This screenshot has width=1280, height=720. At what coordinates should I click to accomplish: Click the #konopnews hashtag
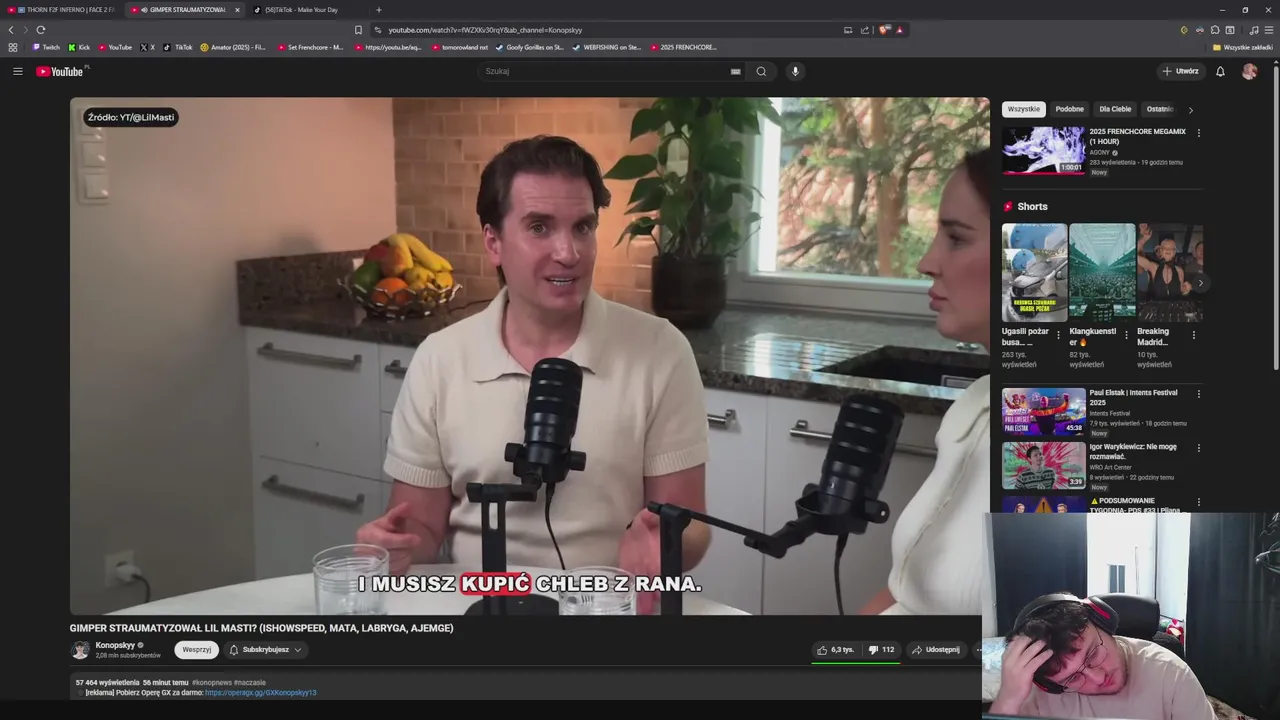coord(211,682)
